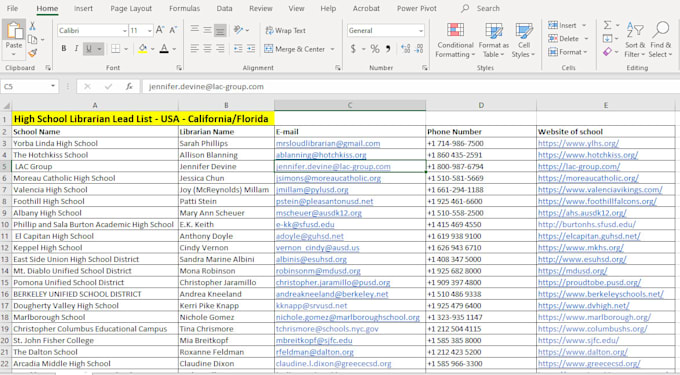This screenshot has height=375, width=680.
Task: Click the Borders icon
Action: (x=115, y=49)
